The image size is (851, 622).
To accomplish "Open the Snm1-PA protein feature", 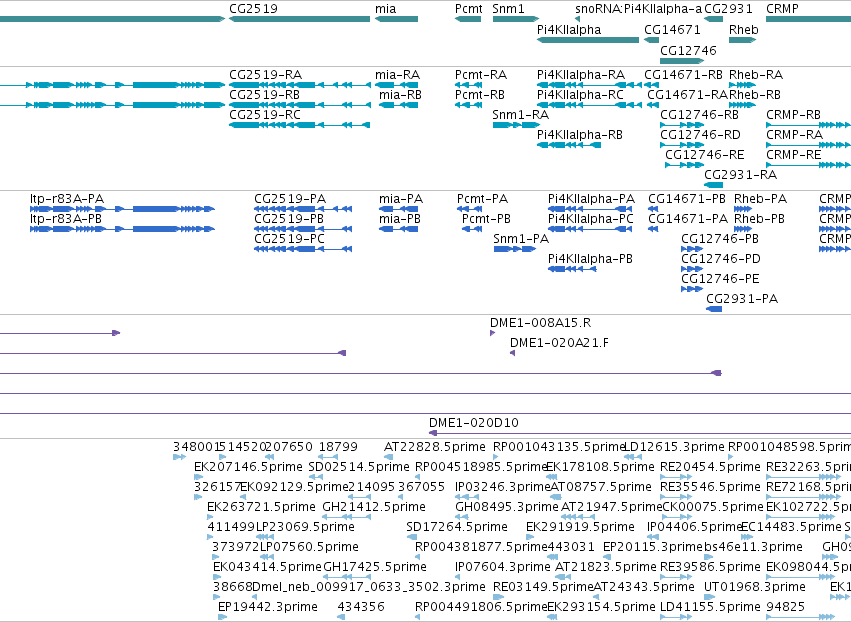I will pyautogui.click(x=515, y=249).
